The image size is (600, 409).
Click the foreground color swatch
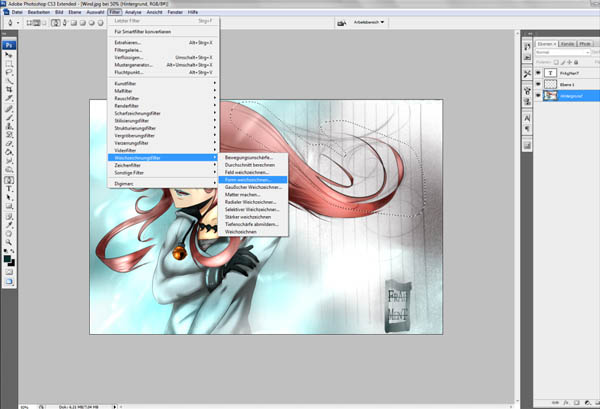(x=7, y=259)
